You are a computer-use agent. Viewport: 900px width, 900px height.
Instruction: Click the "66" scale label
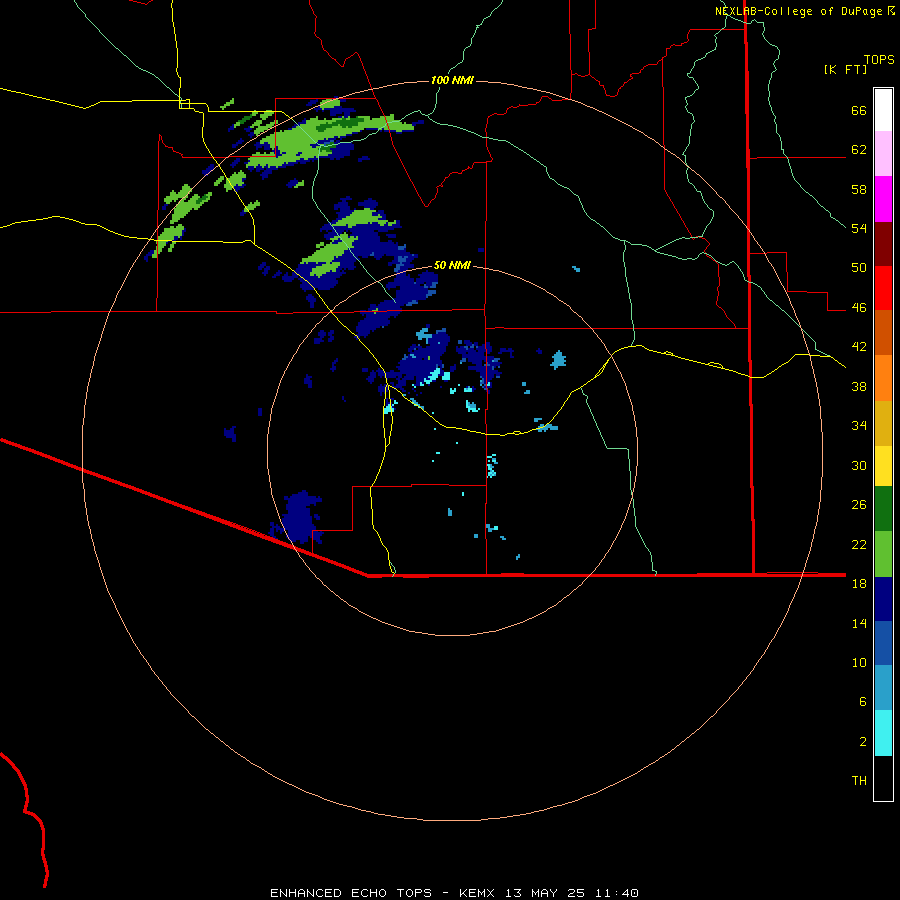point(859,111)
